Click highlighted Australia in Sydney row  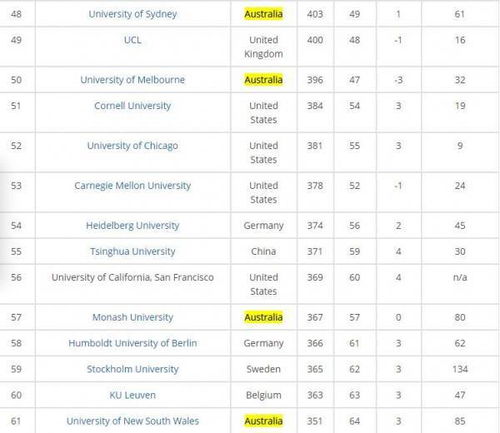(x=263, y=14)
